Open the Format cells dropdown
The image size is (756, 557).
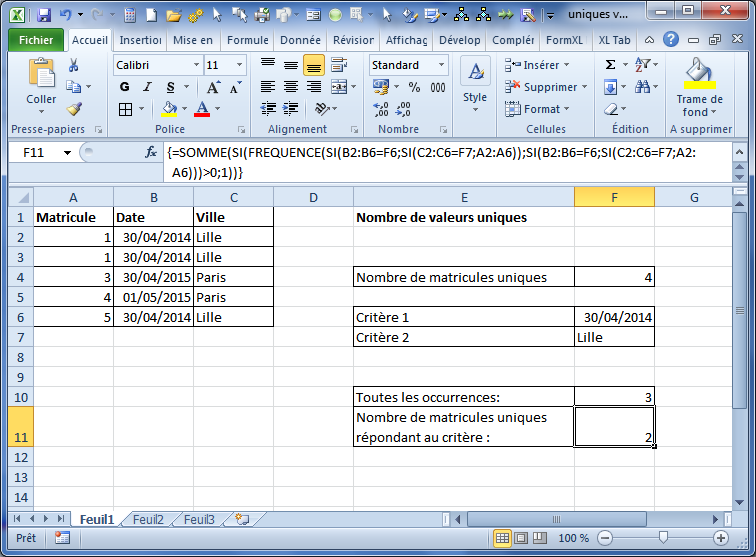[537, 109]
